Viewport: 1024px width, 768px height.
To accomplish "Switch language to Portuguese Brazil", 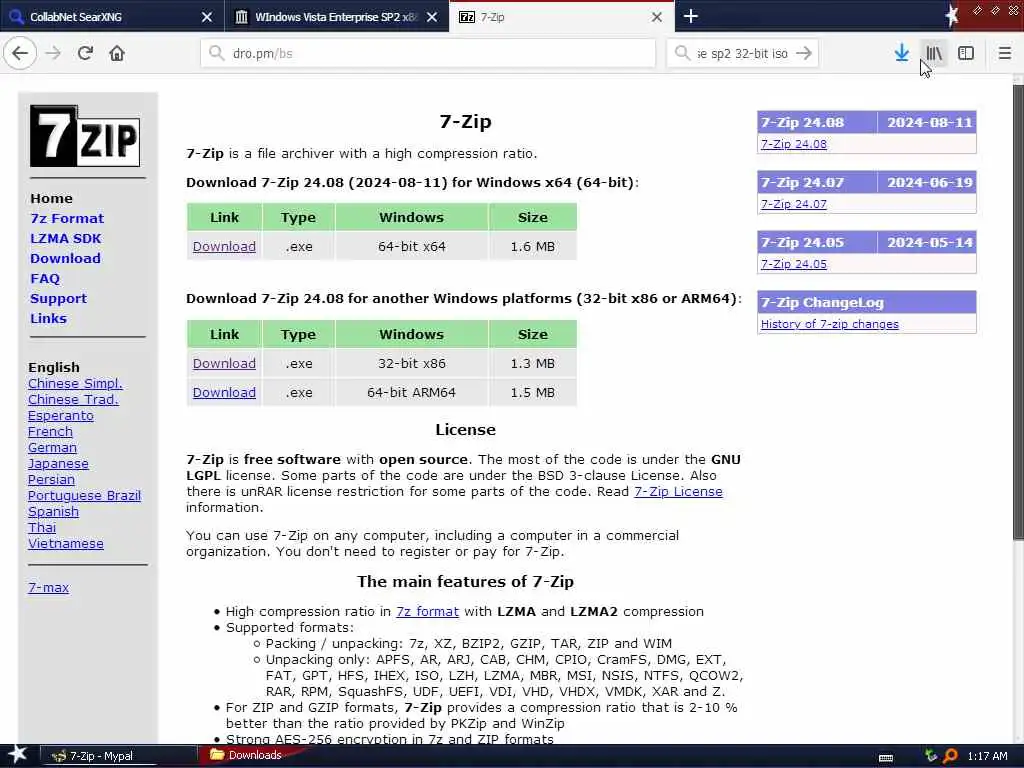I will point(84,495).
